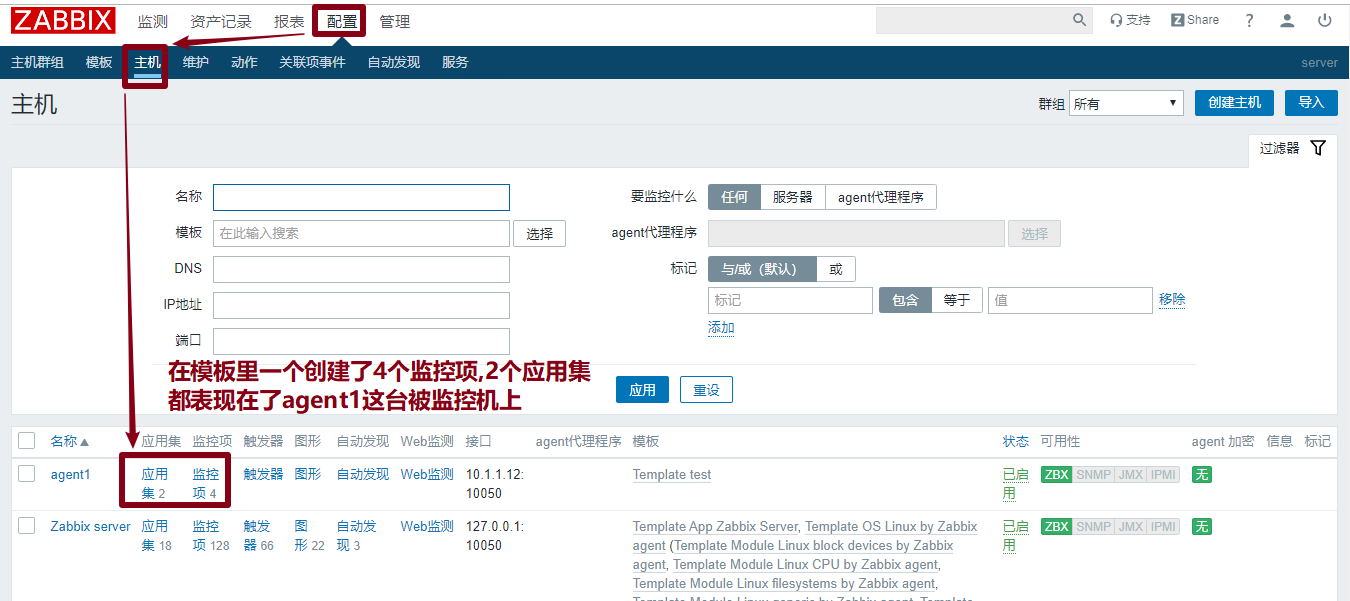This screenshot has width=1350, height=601.
Task: Click agent1 encryption 无 badge
Action: tap(1201, 474)
